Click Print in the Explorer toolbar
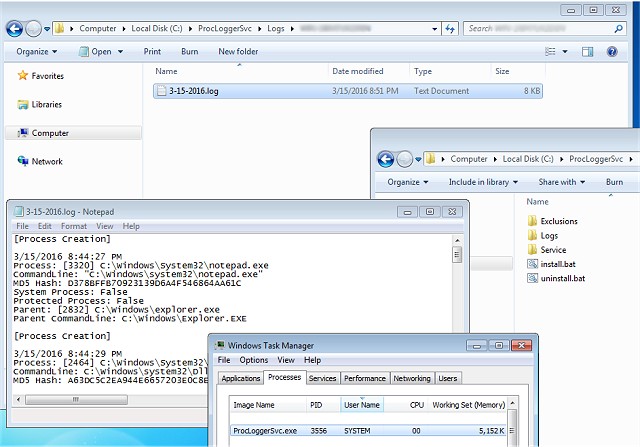This screenshot has width=640, height=447. (x=152, y=51)
